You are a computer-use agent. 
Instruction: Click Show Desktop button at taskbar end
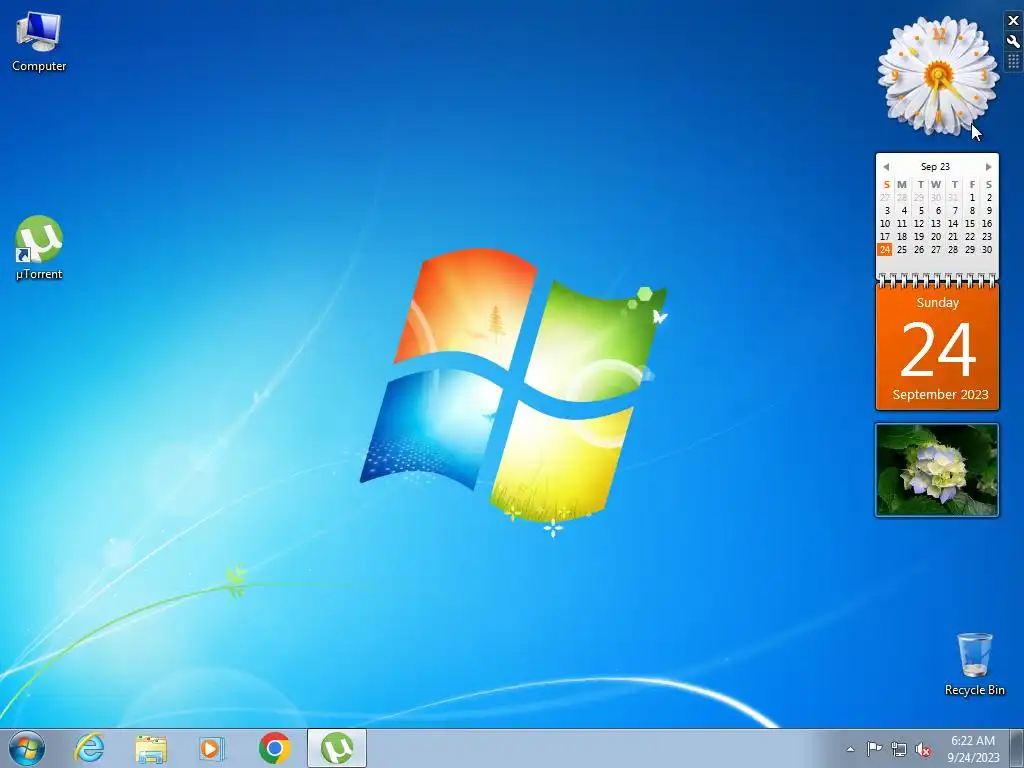point(1017,748)
